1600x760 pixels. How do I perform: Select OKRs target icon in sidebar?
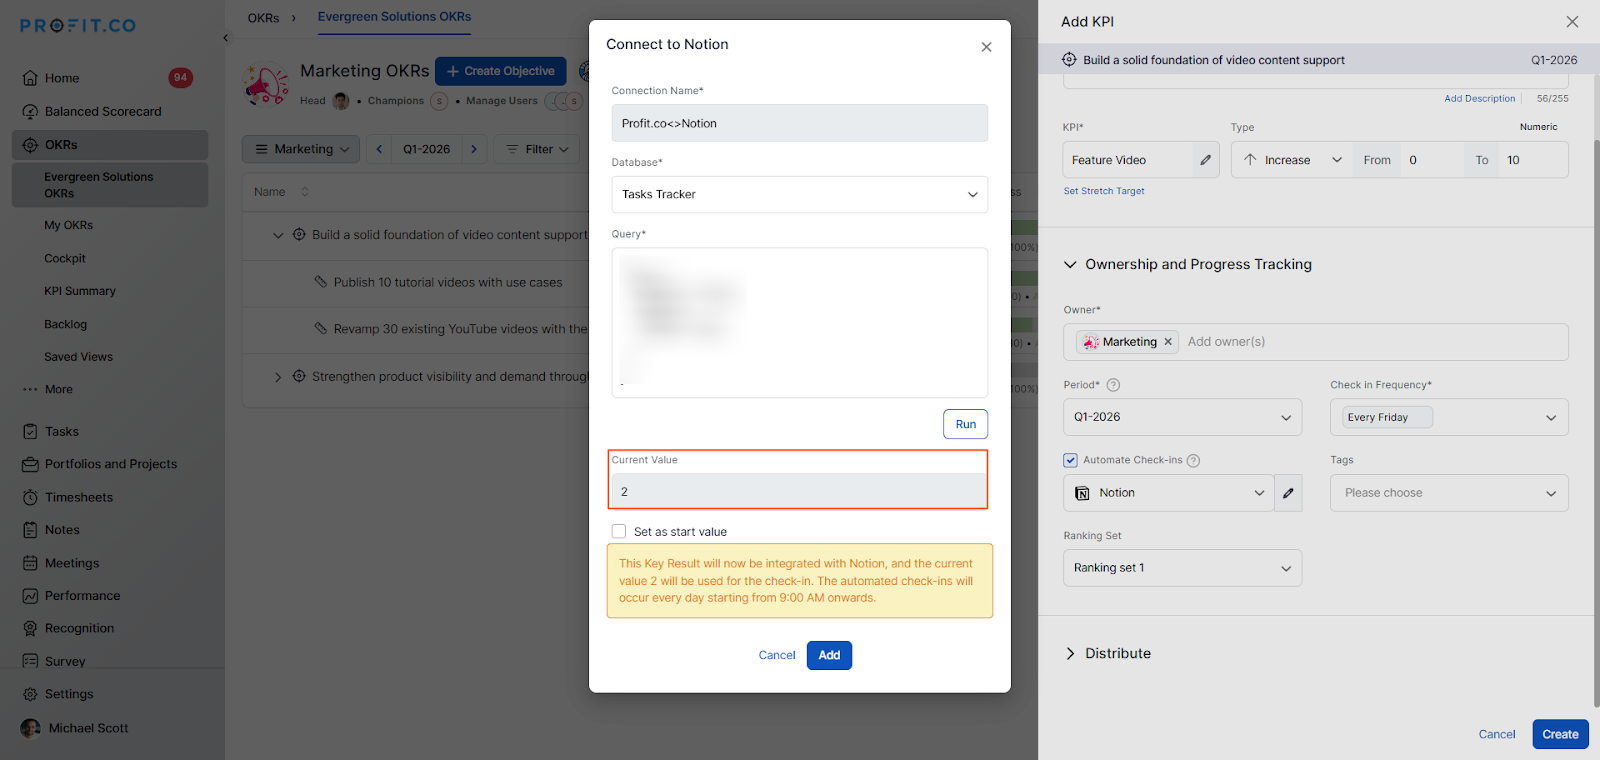pyautogui.click(x=30, y=145)
